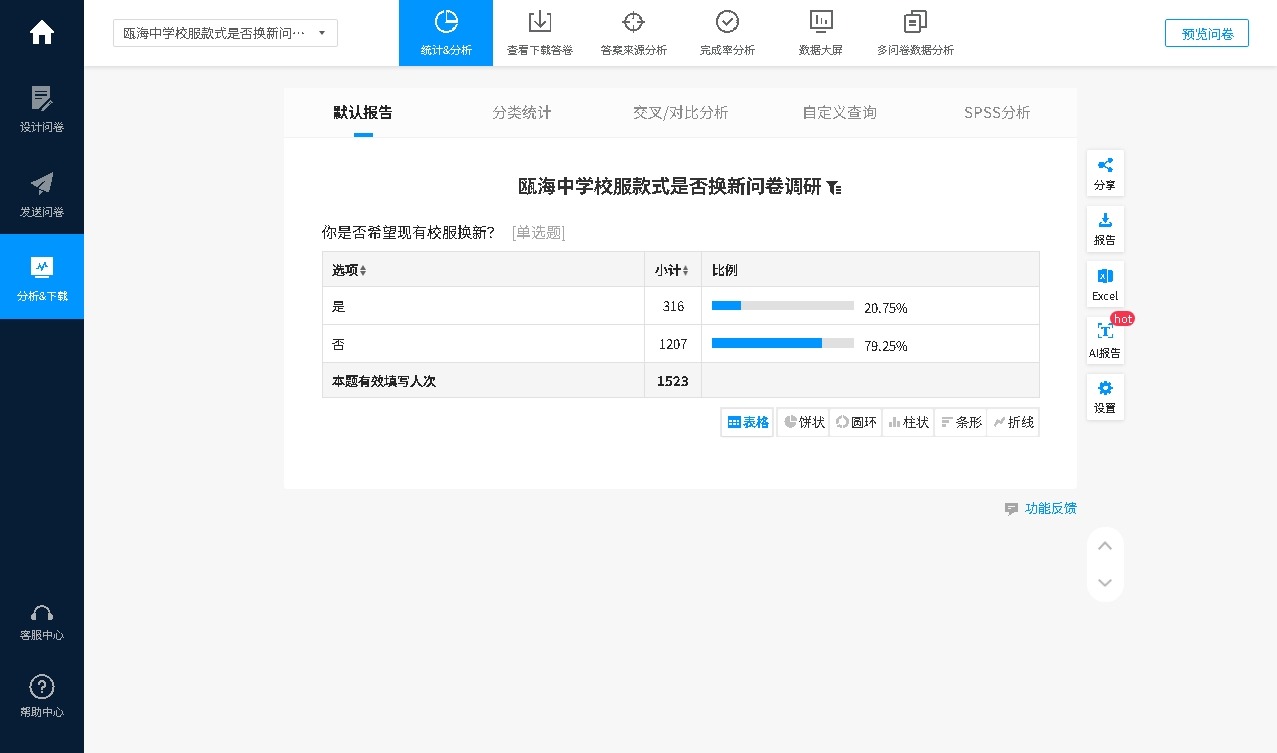Open the 发送问卷 send section
The width and height of the screenshot is (1277, 753).
(x=42, y=194)
